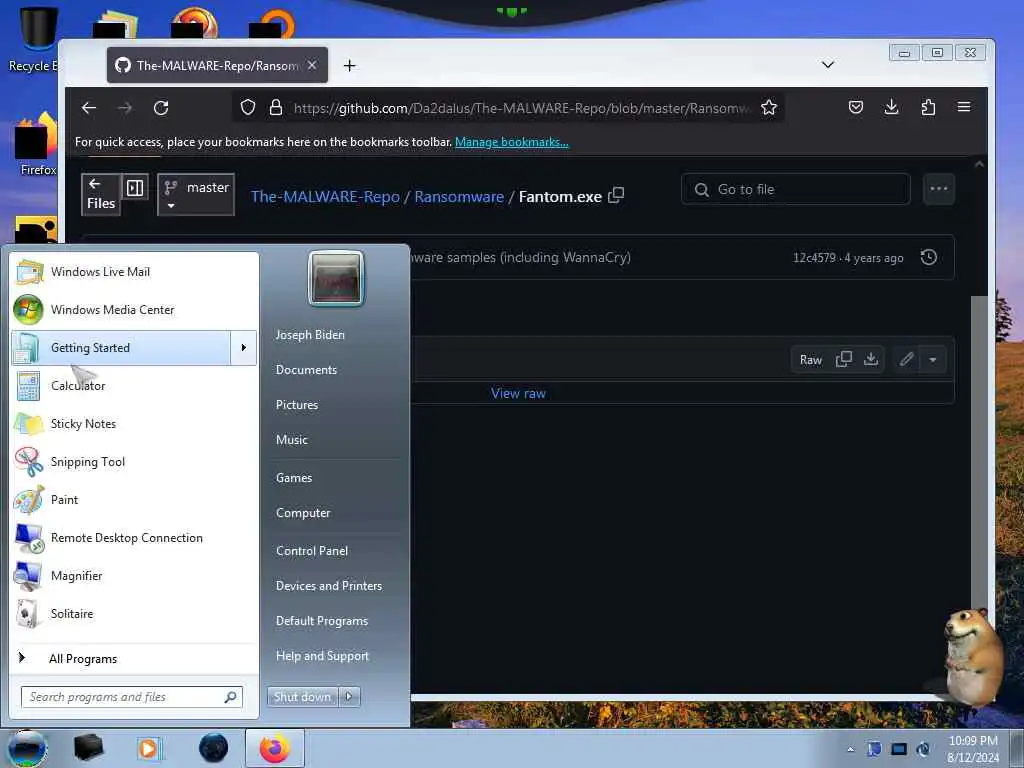Click the user account picture thumbnail
The image size is (1024, 768).
336,278
